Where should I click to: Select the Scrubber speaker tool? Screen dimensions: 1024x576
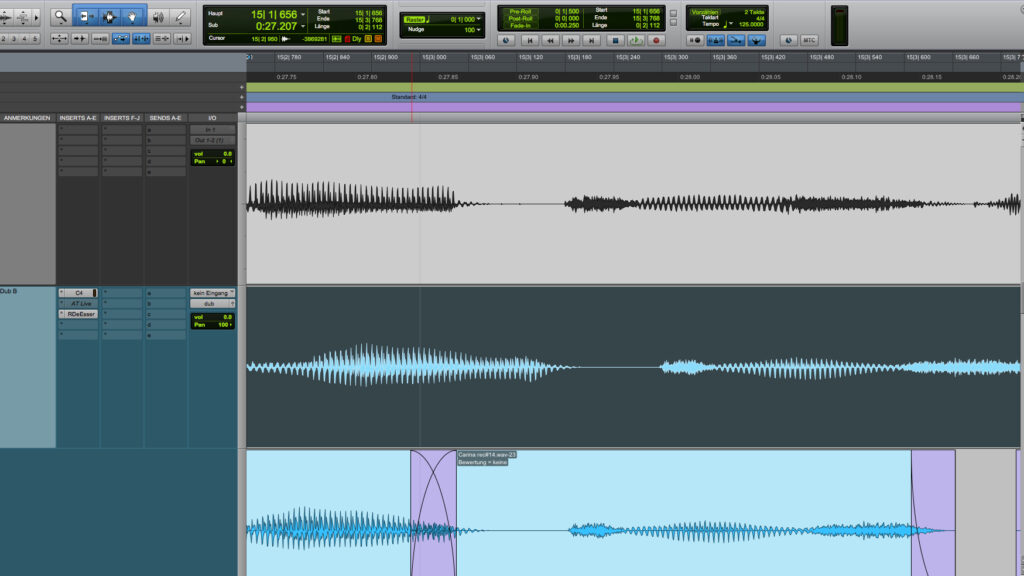tap(157, 16)
